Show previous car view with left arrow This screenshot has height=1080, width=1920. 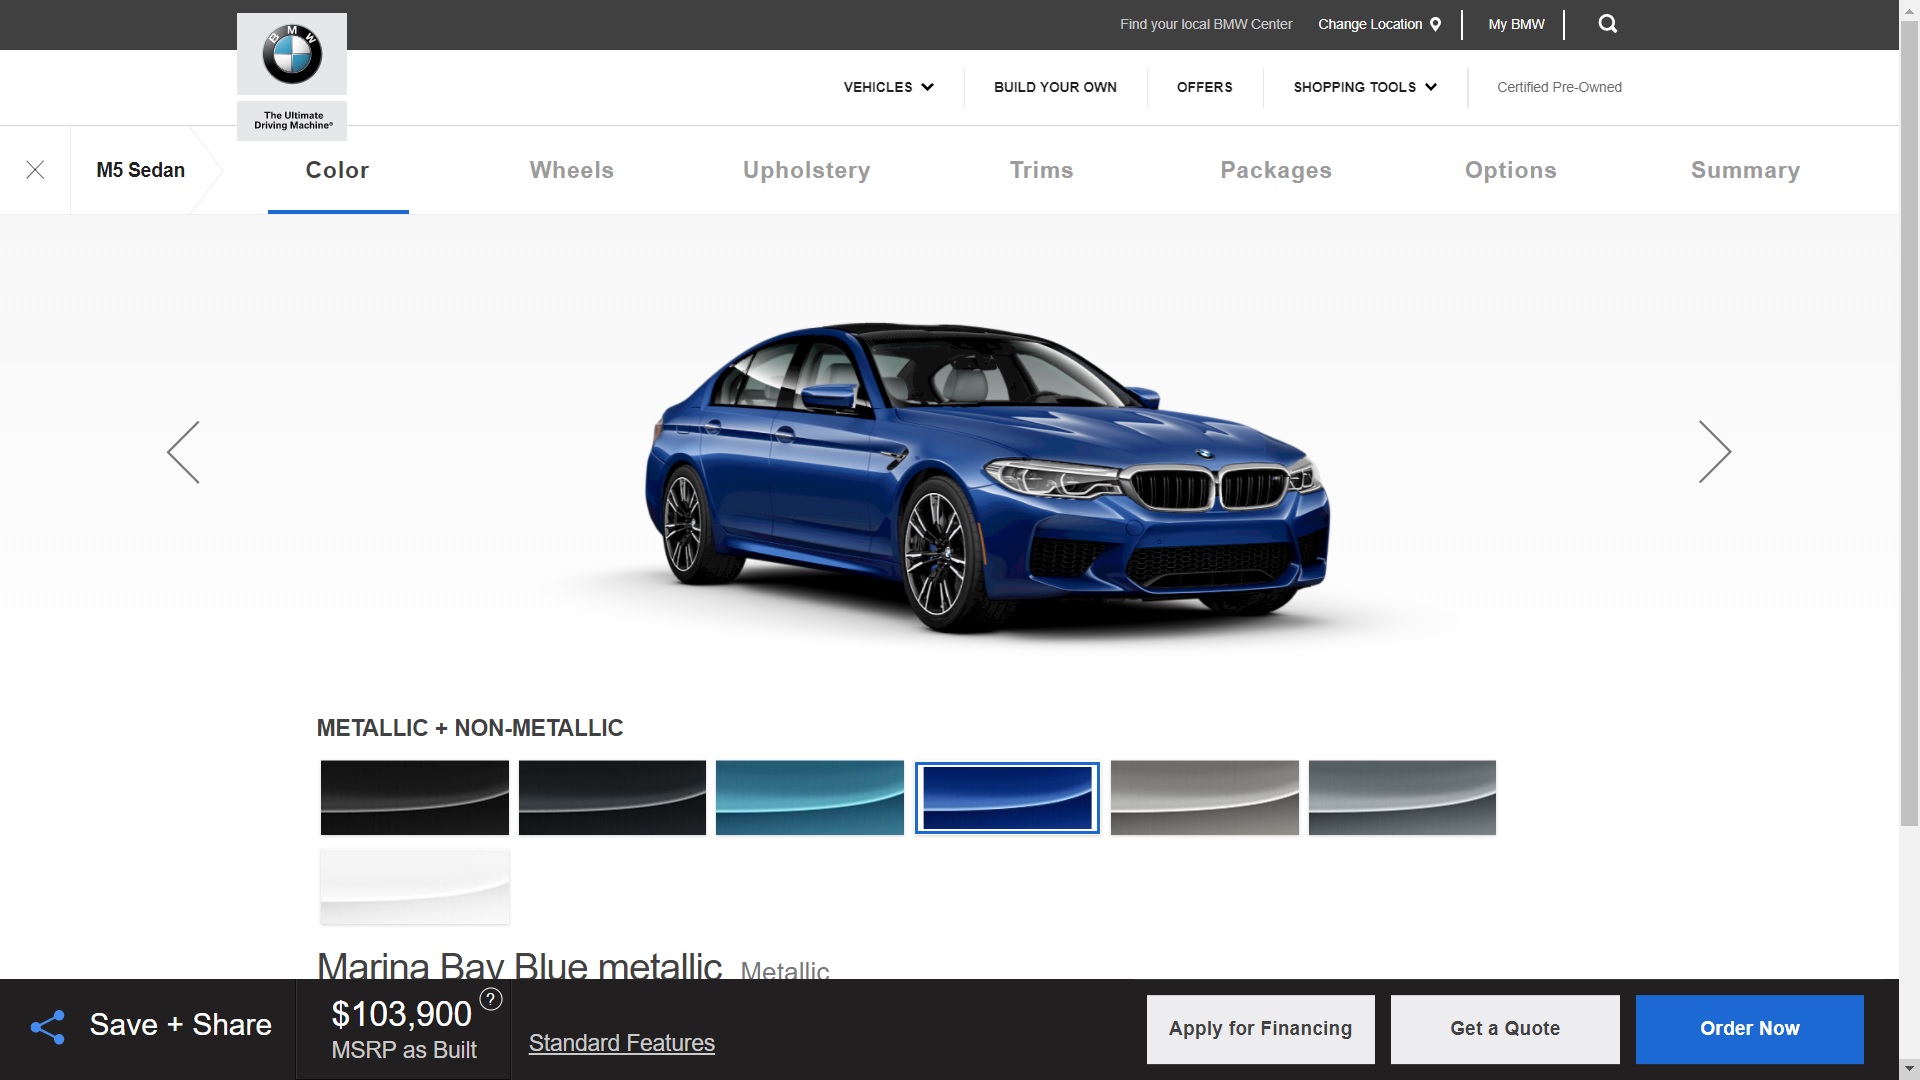(184, 452)
